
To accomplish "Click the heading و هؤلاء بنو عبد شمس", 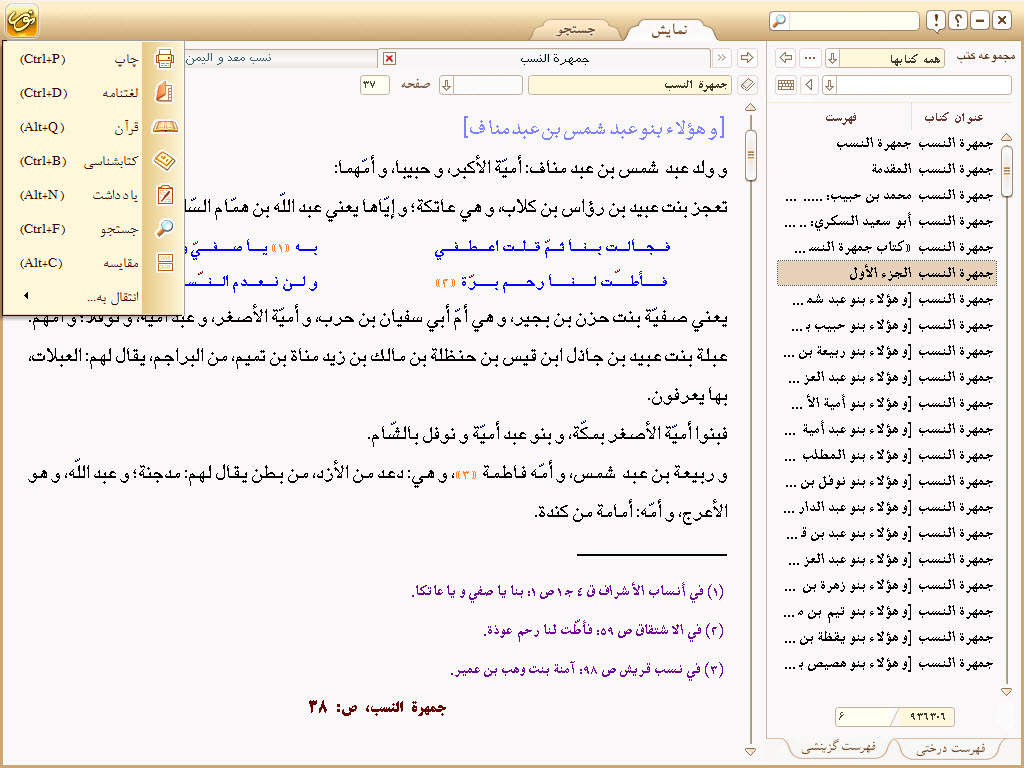I will (594, 127).
